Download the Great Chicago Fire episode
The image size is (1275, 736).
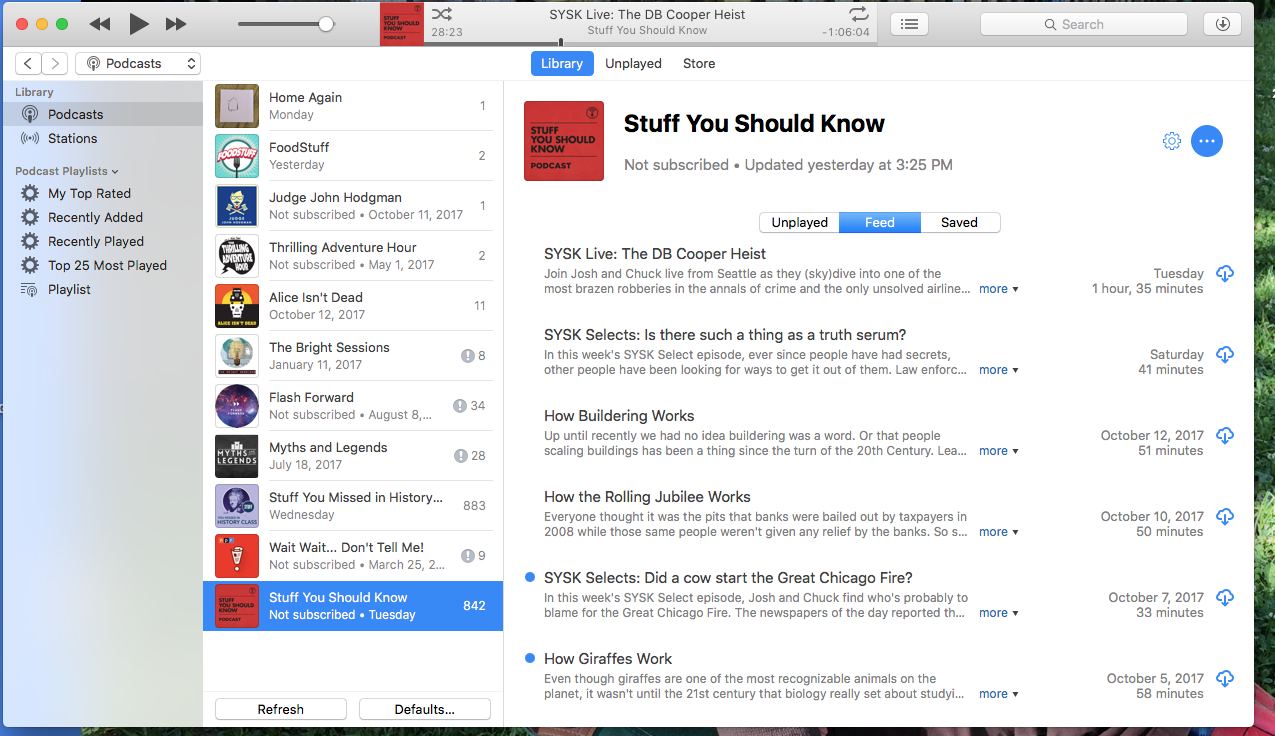pyautogui.click(x=1225, y=597)
